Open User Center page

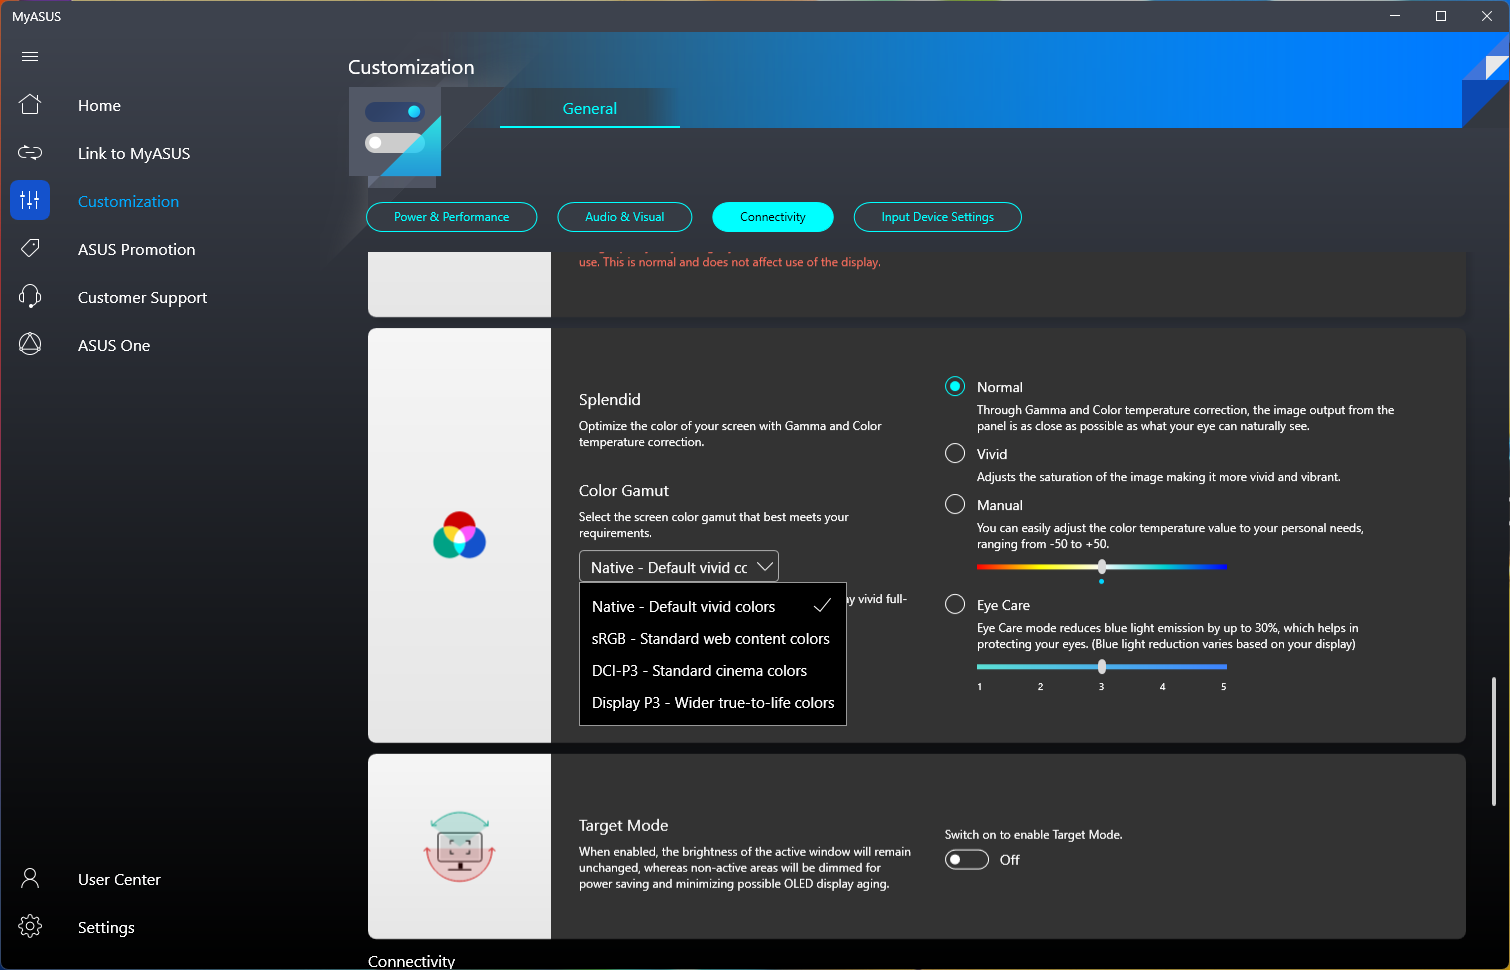coord(119,879)
